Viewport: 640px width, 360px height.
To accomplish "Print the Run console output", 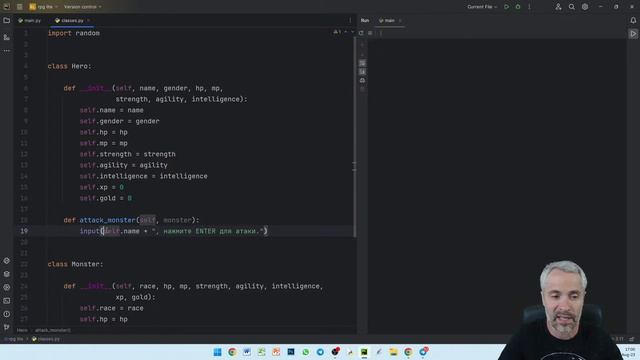I will tap(362, 80).
